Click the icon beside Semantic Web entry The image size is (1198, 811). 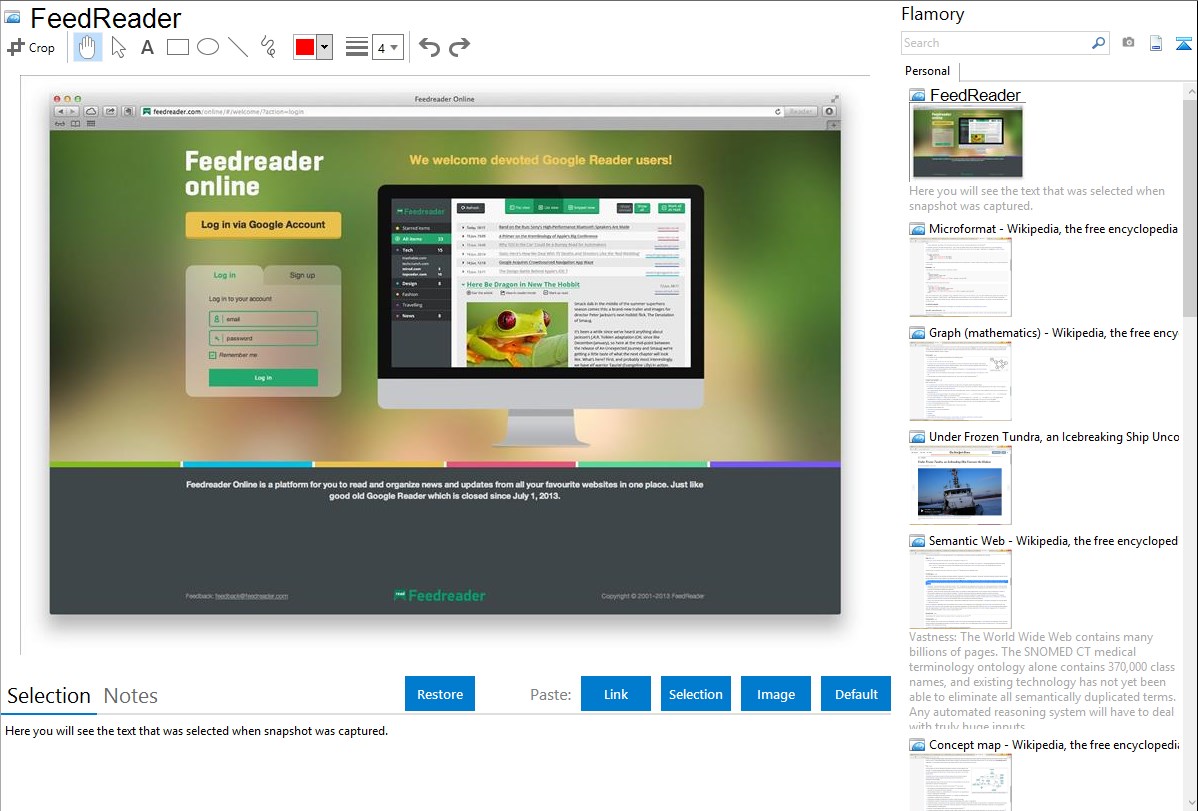[x=918, y=540]
